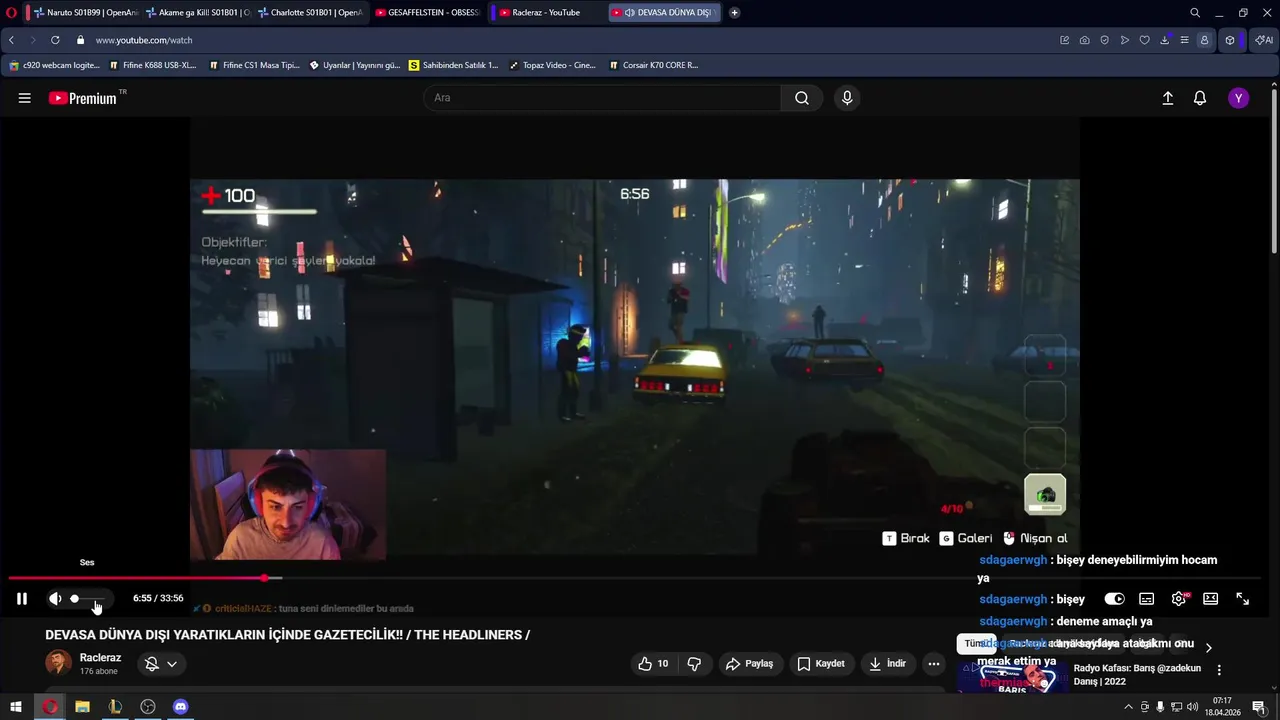
Task: Open YouTube notifications bell
Action: [1200, 98]
